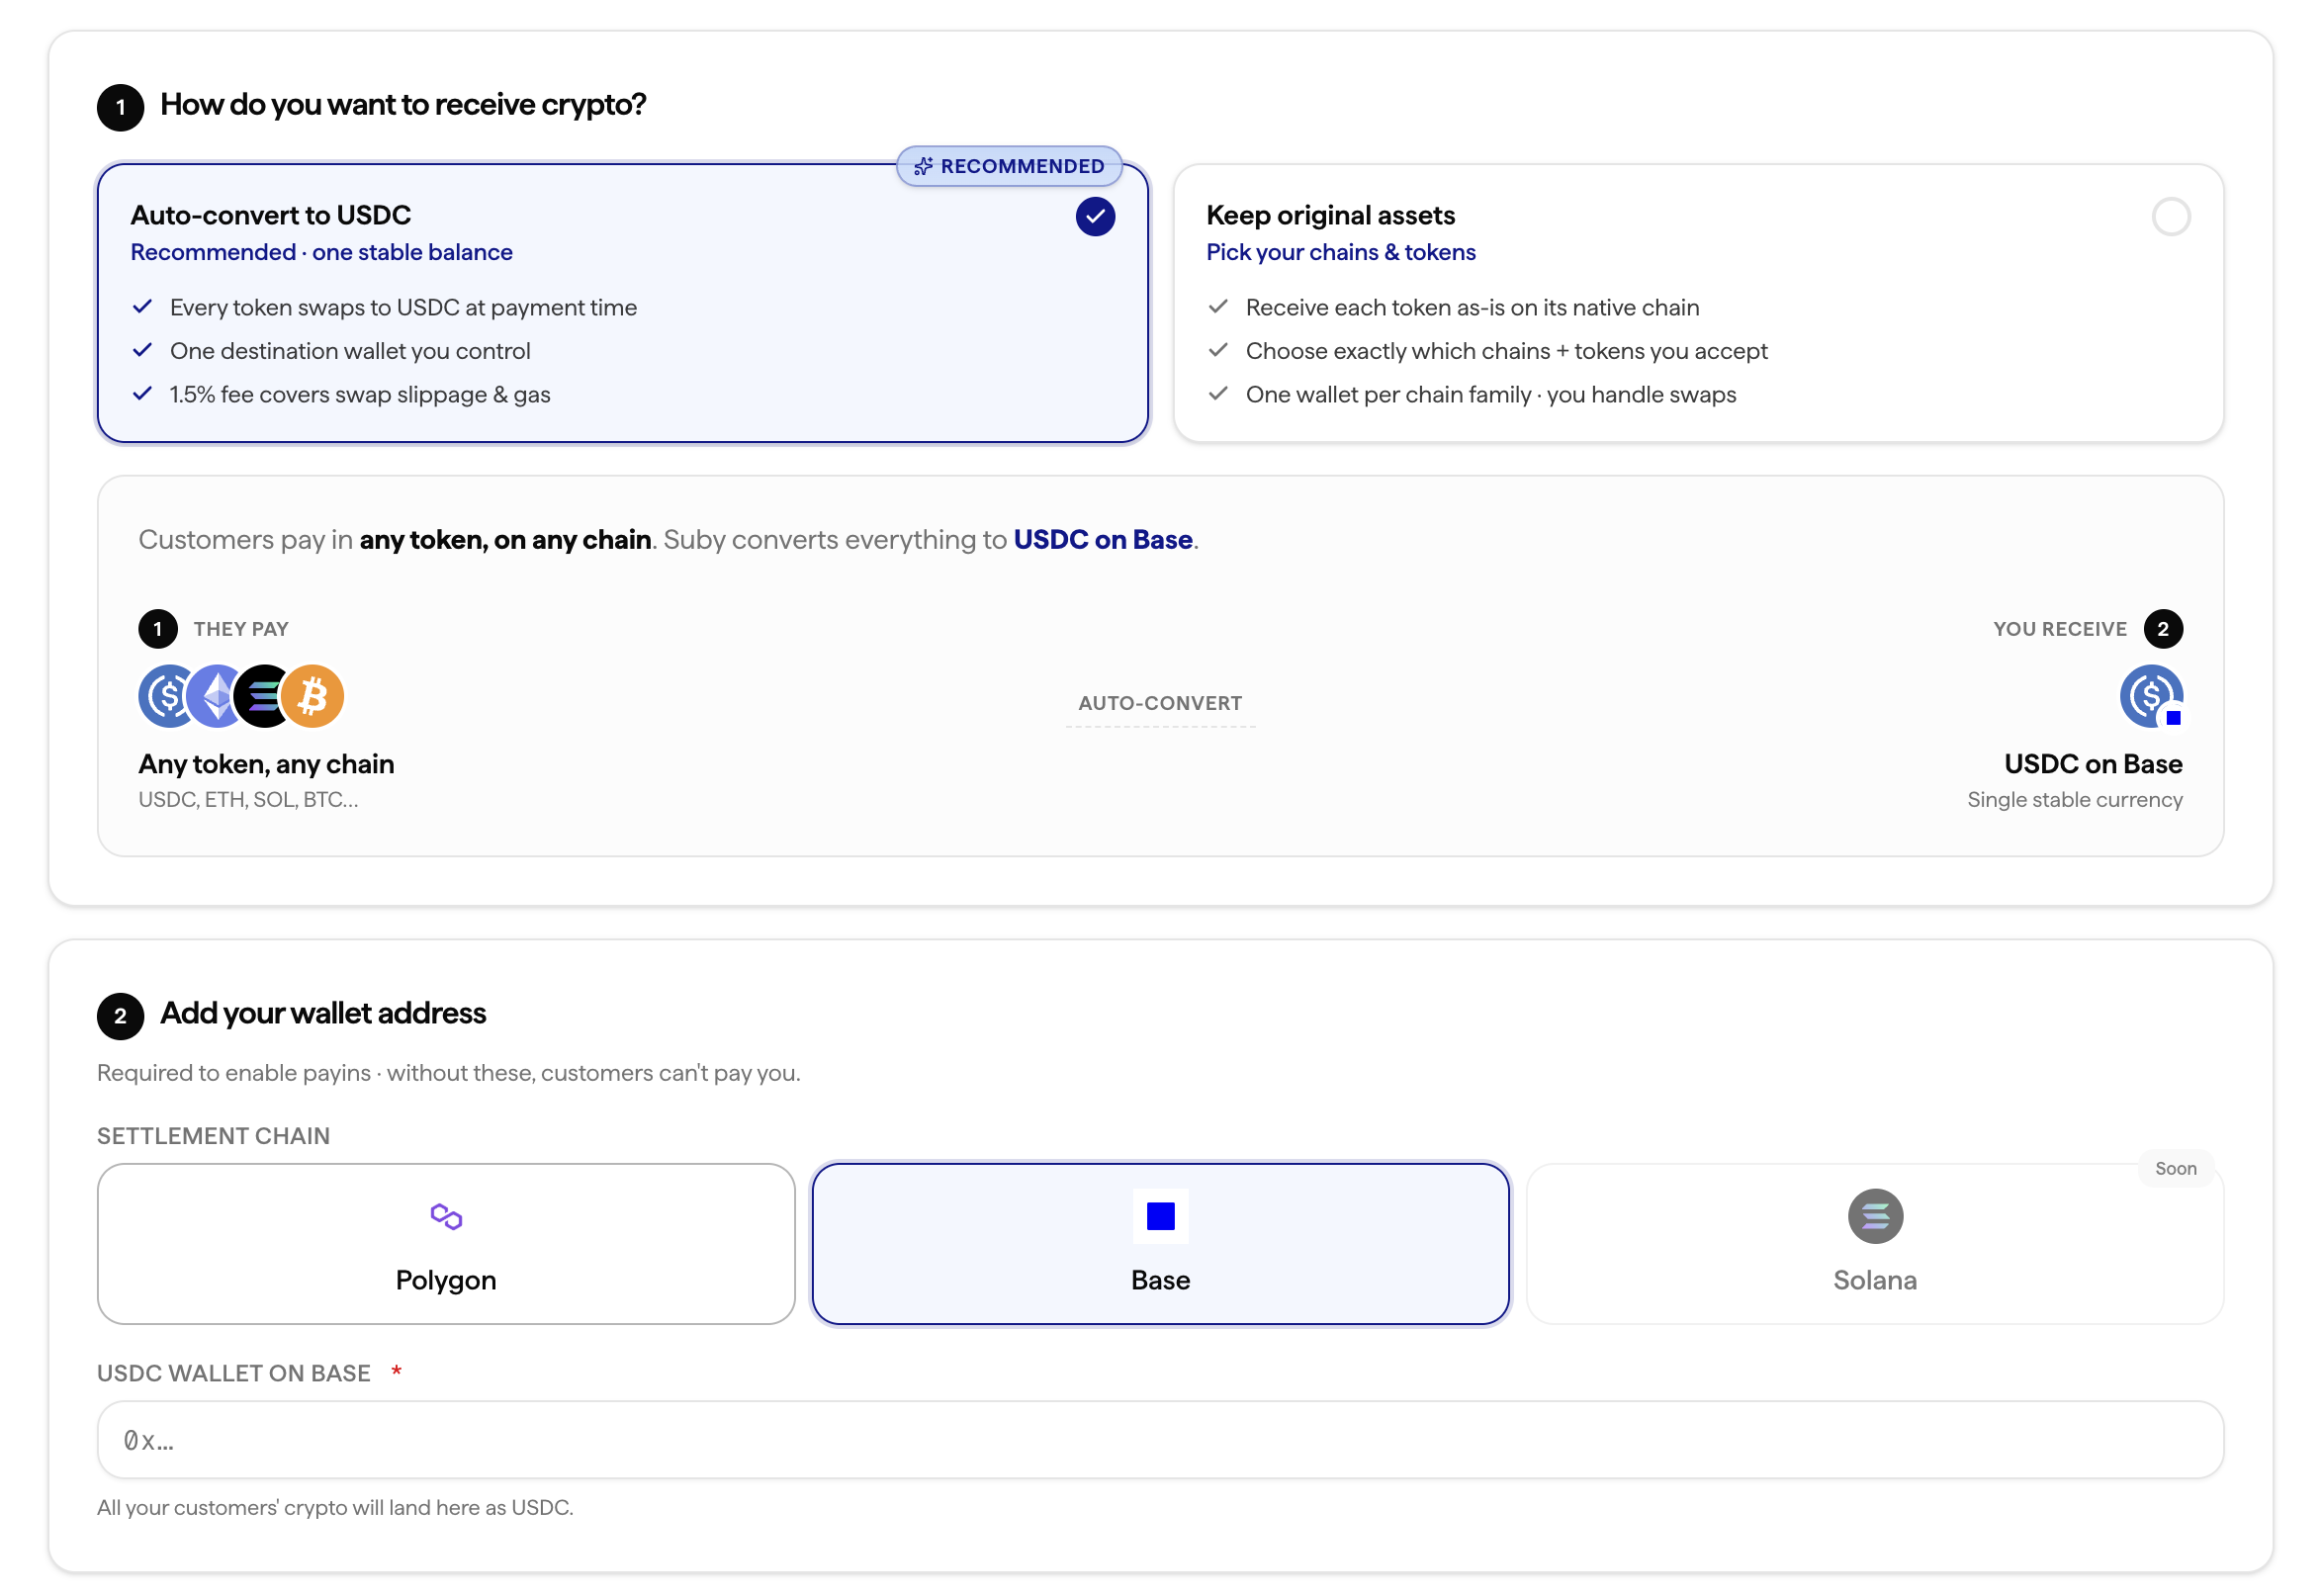2322x1596 pixels.
Task: Click the Bitcoin coin icon under They Pay
Action: pos(312,696)
